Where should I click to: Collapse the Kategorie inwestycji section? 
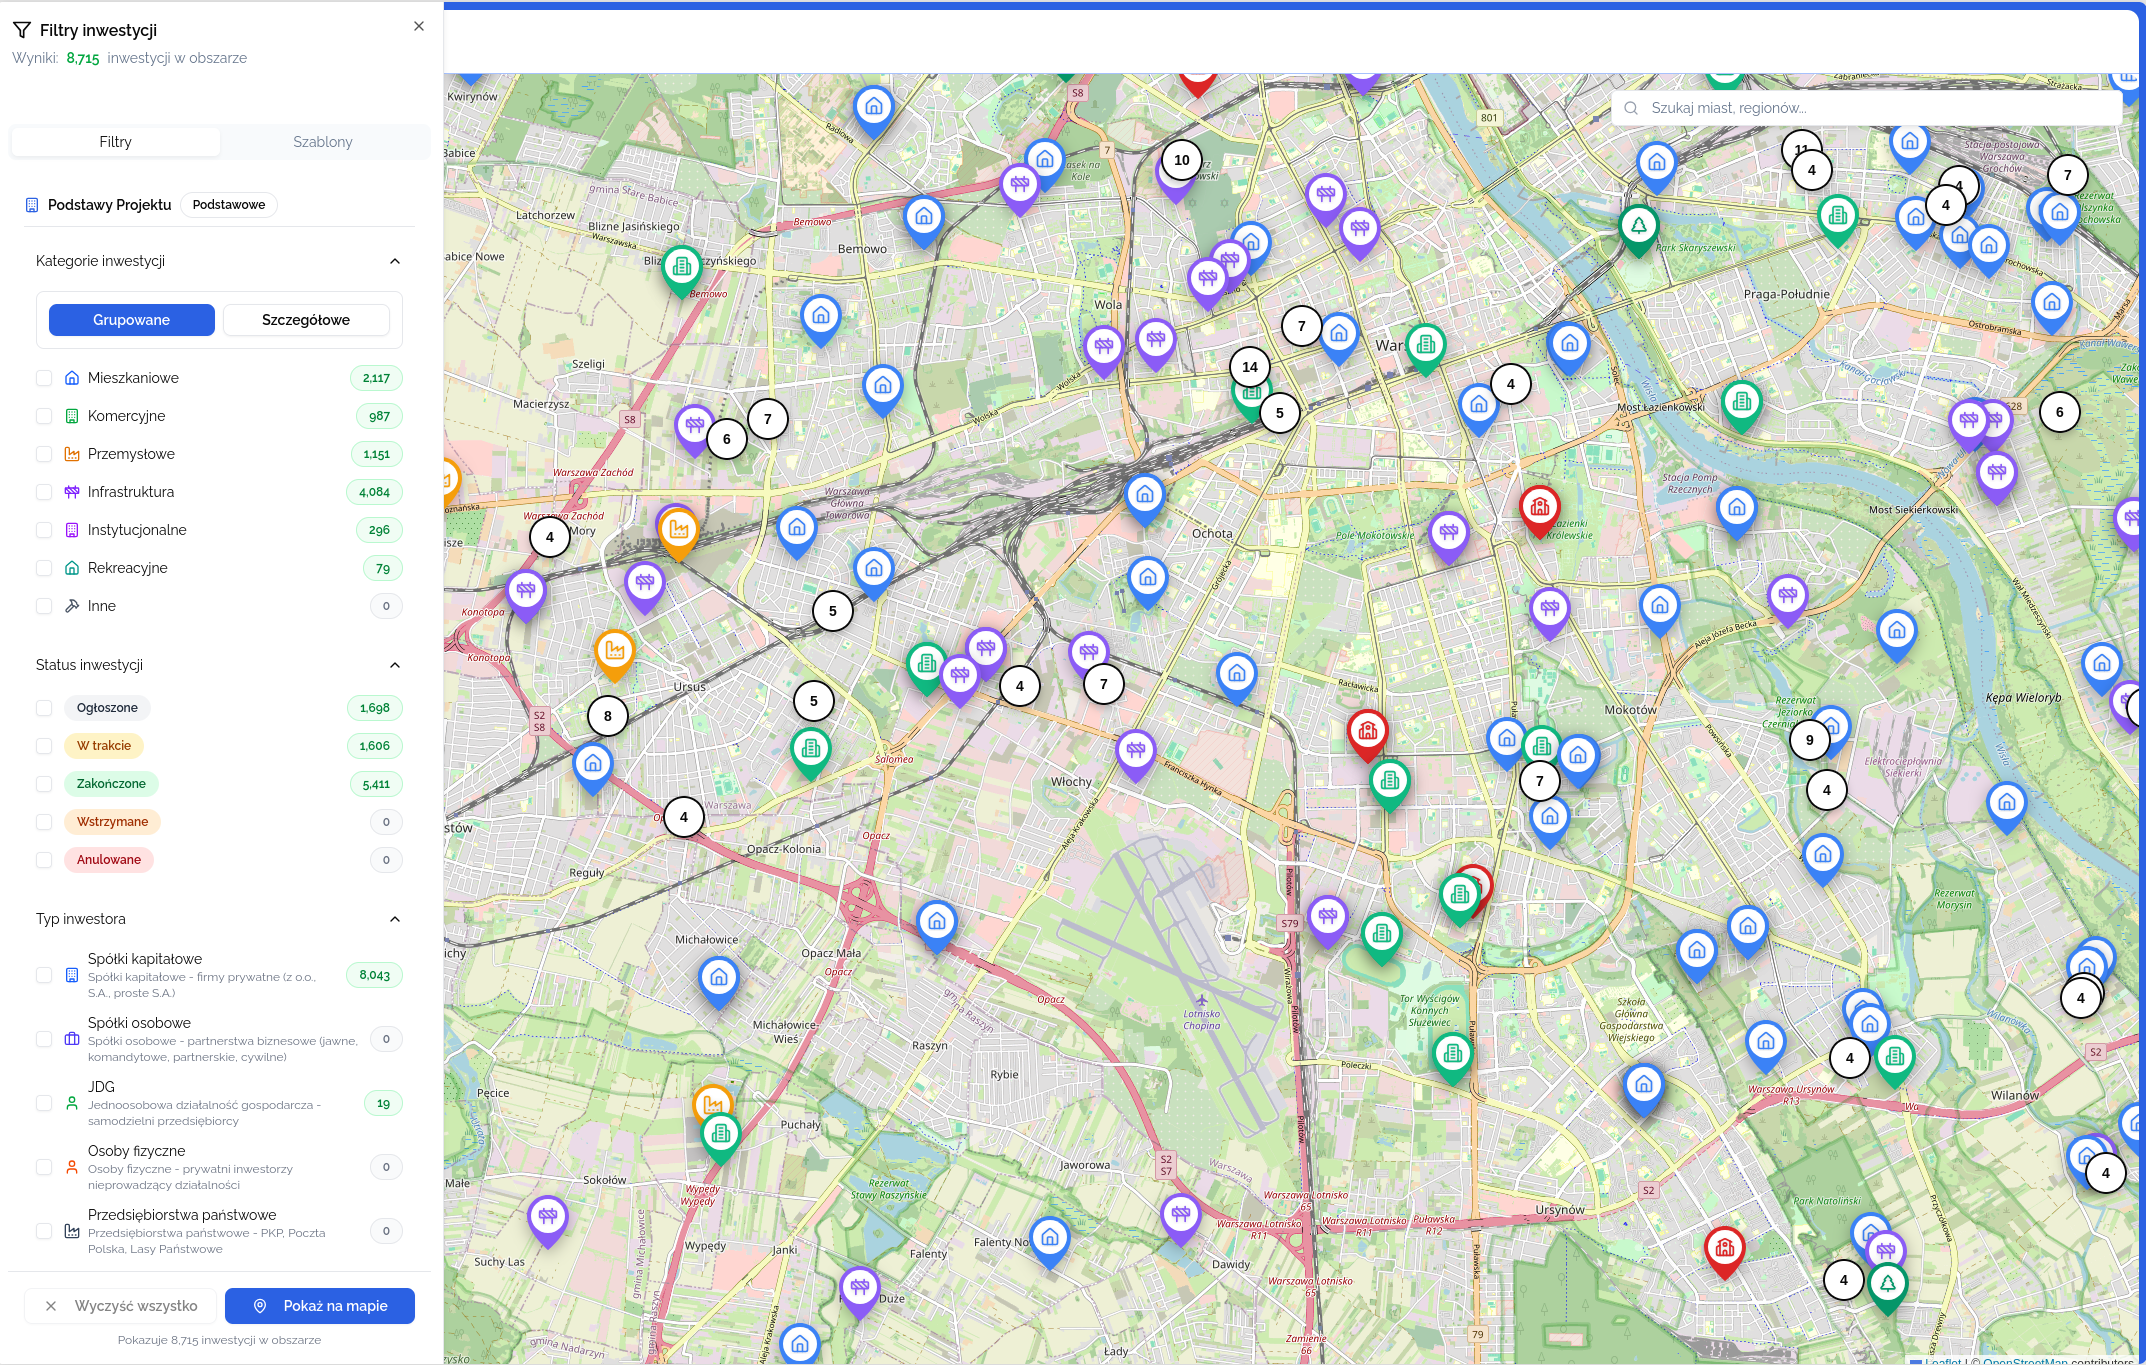click(395, 260)
